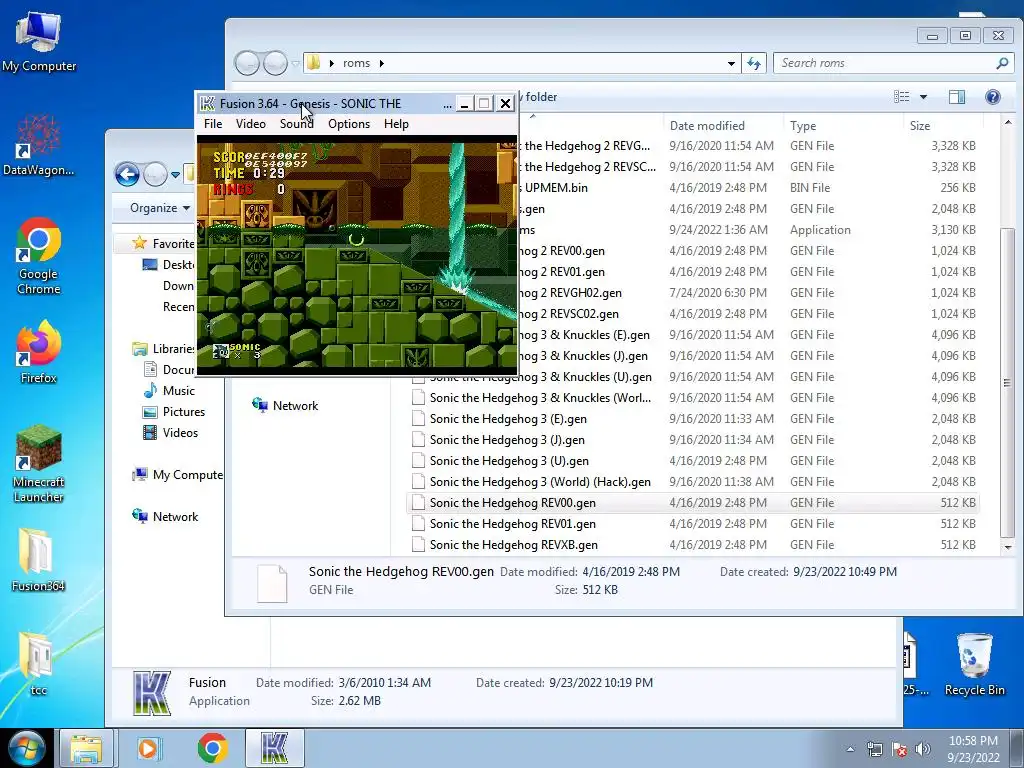Select Libraries in rear Explorer sidebar
Image resolution: width=1024 pixels, height=768 pixels.
[x=163, y=349]
